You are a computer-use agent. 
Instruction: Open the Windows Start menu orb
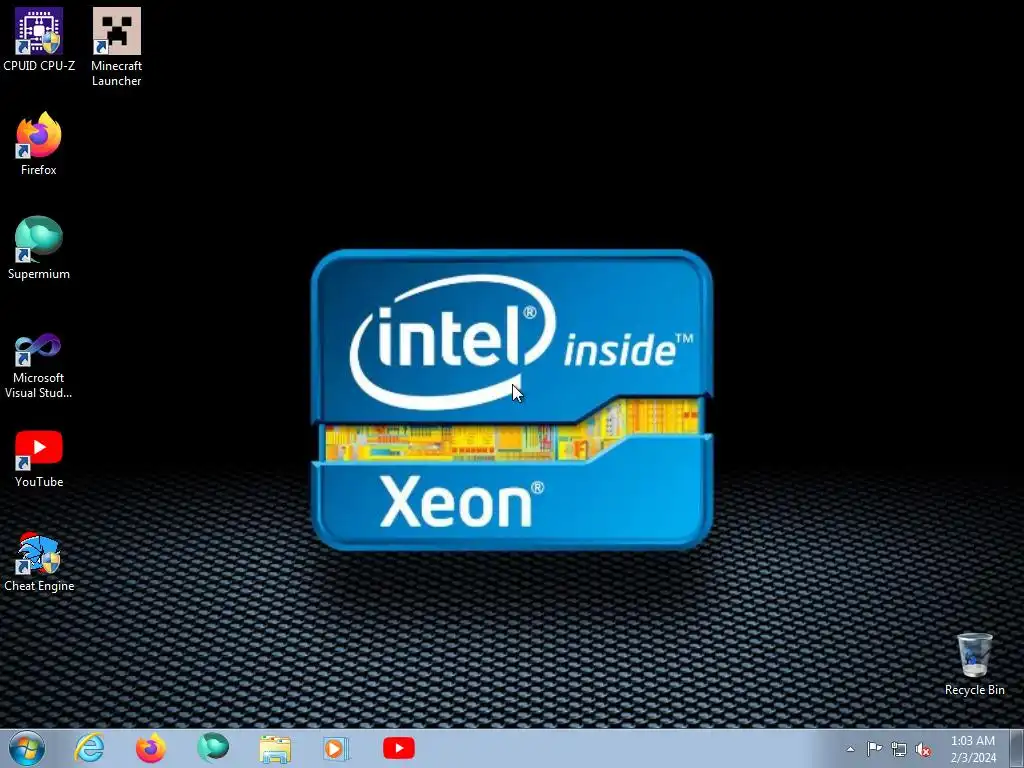(x=27, y=748)
